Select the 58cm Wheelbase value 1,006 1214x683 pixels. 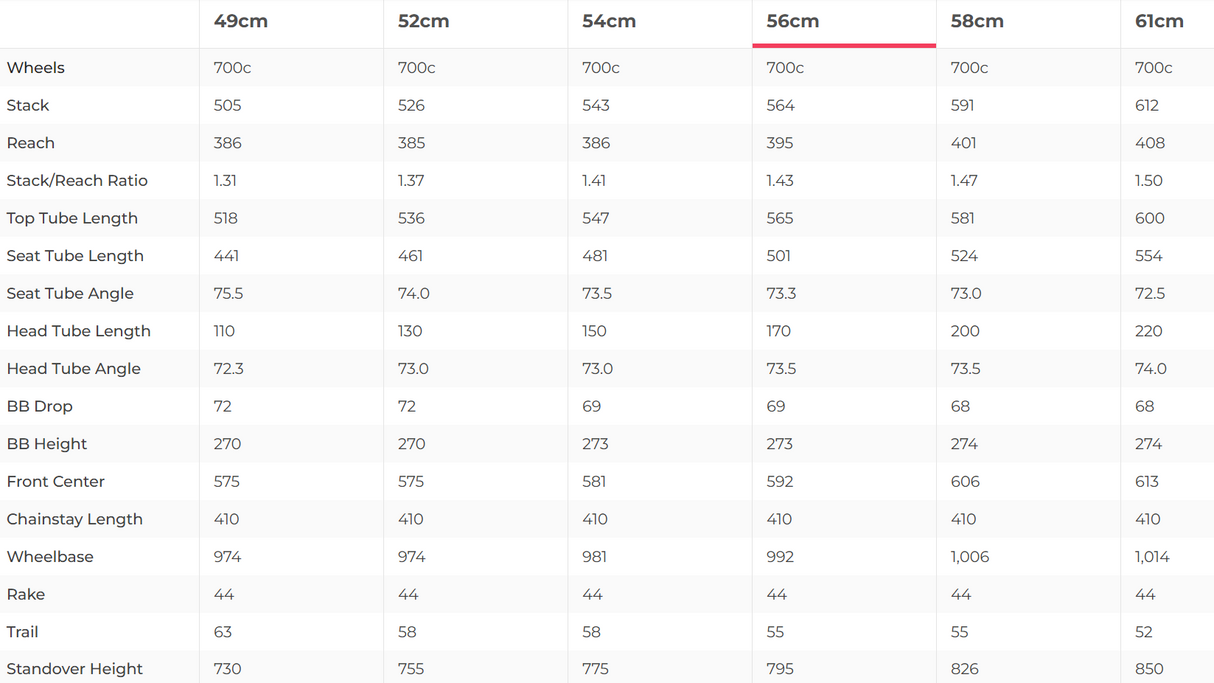970,557
